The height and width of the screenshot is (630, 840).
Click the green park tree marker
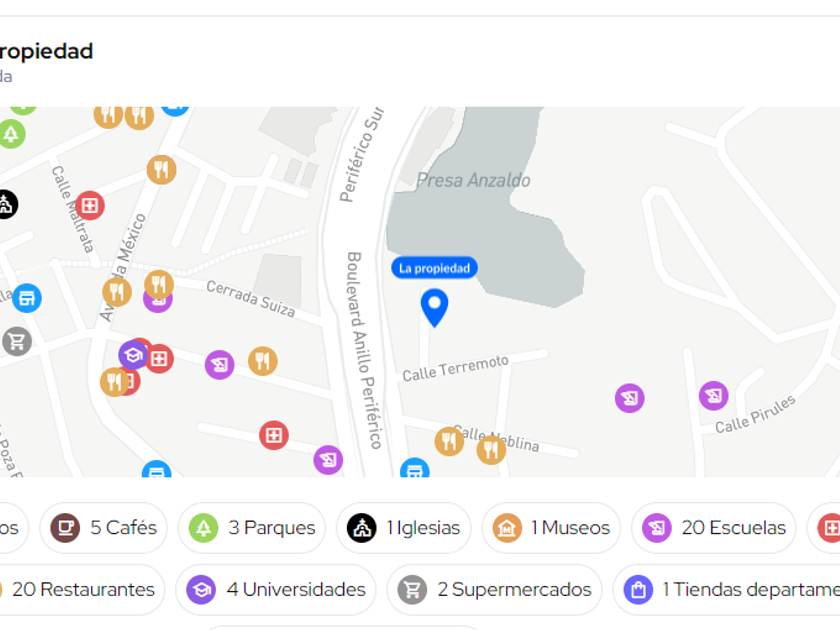coord(11,134)
